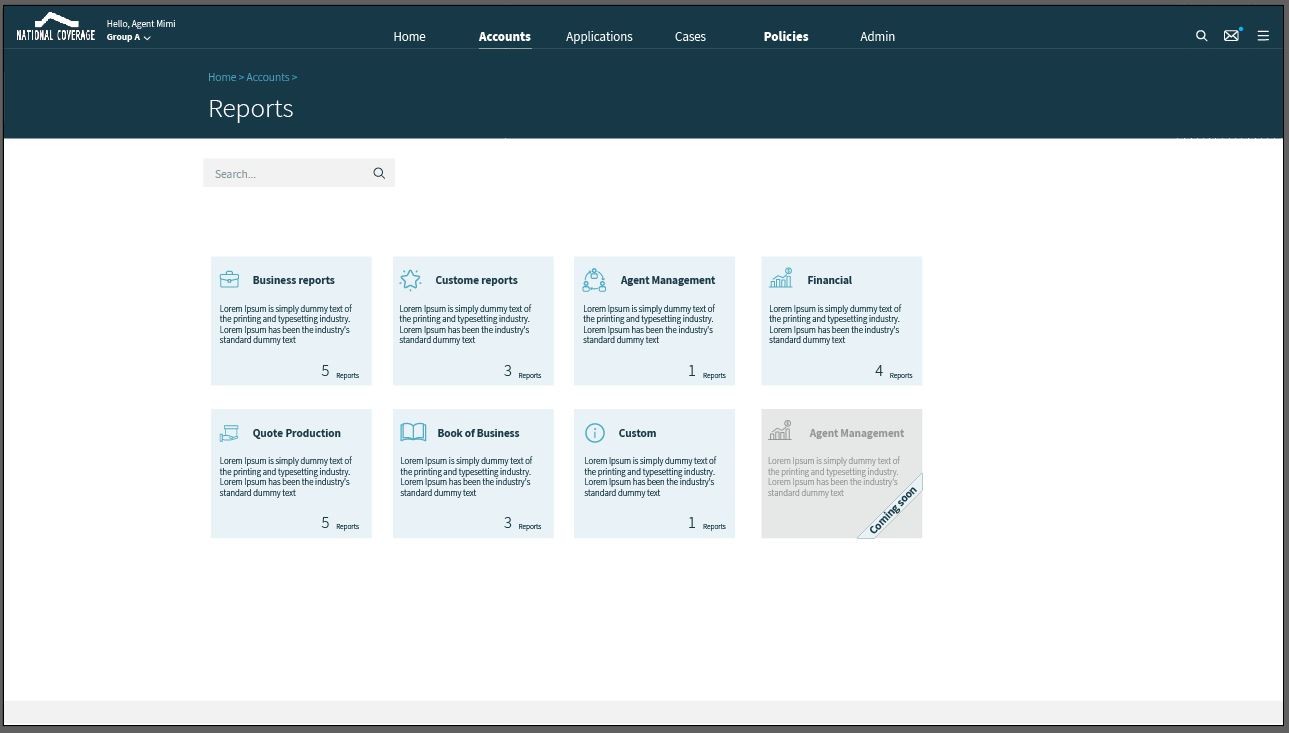
Task: Click the Business reports count 5 Reports
Action: click(340, 371)
